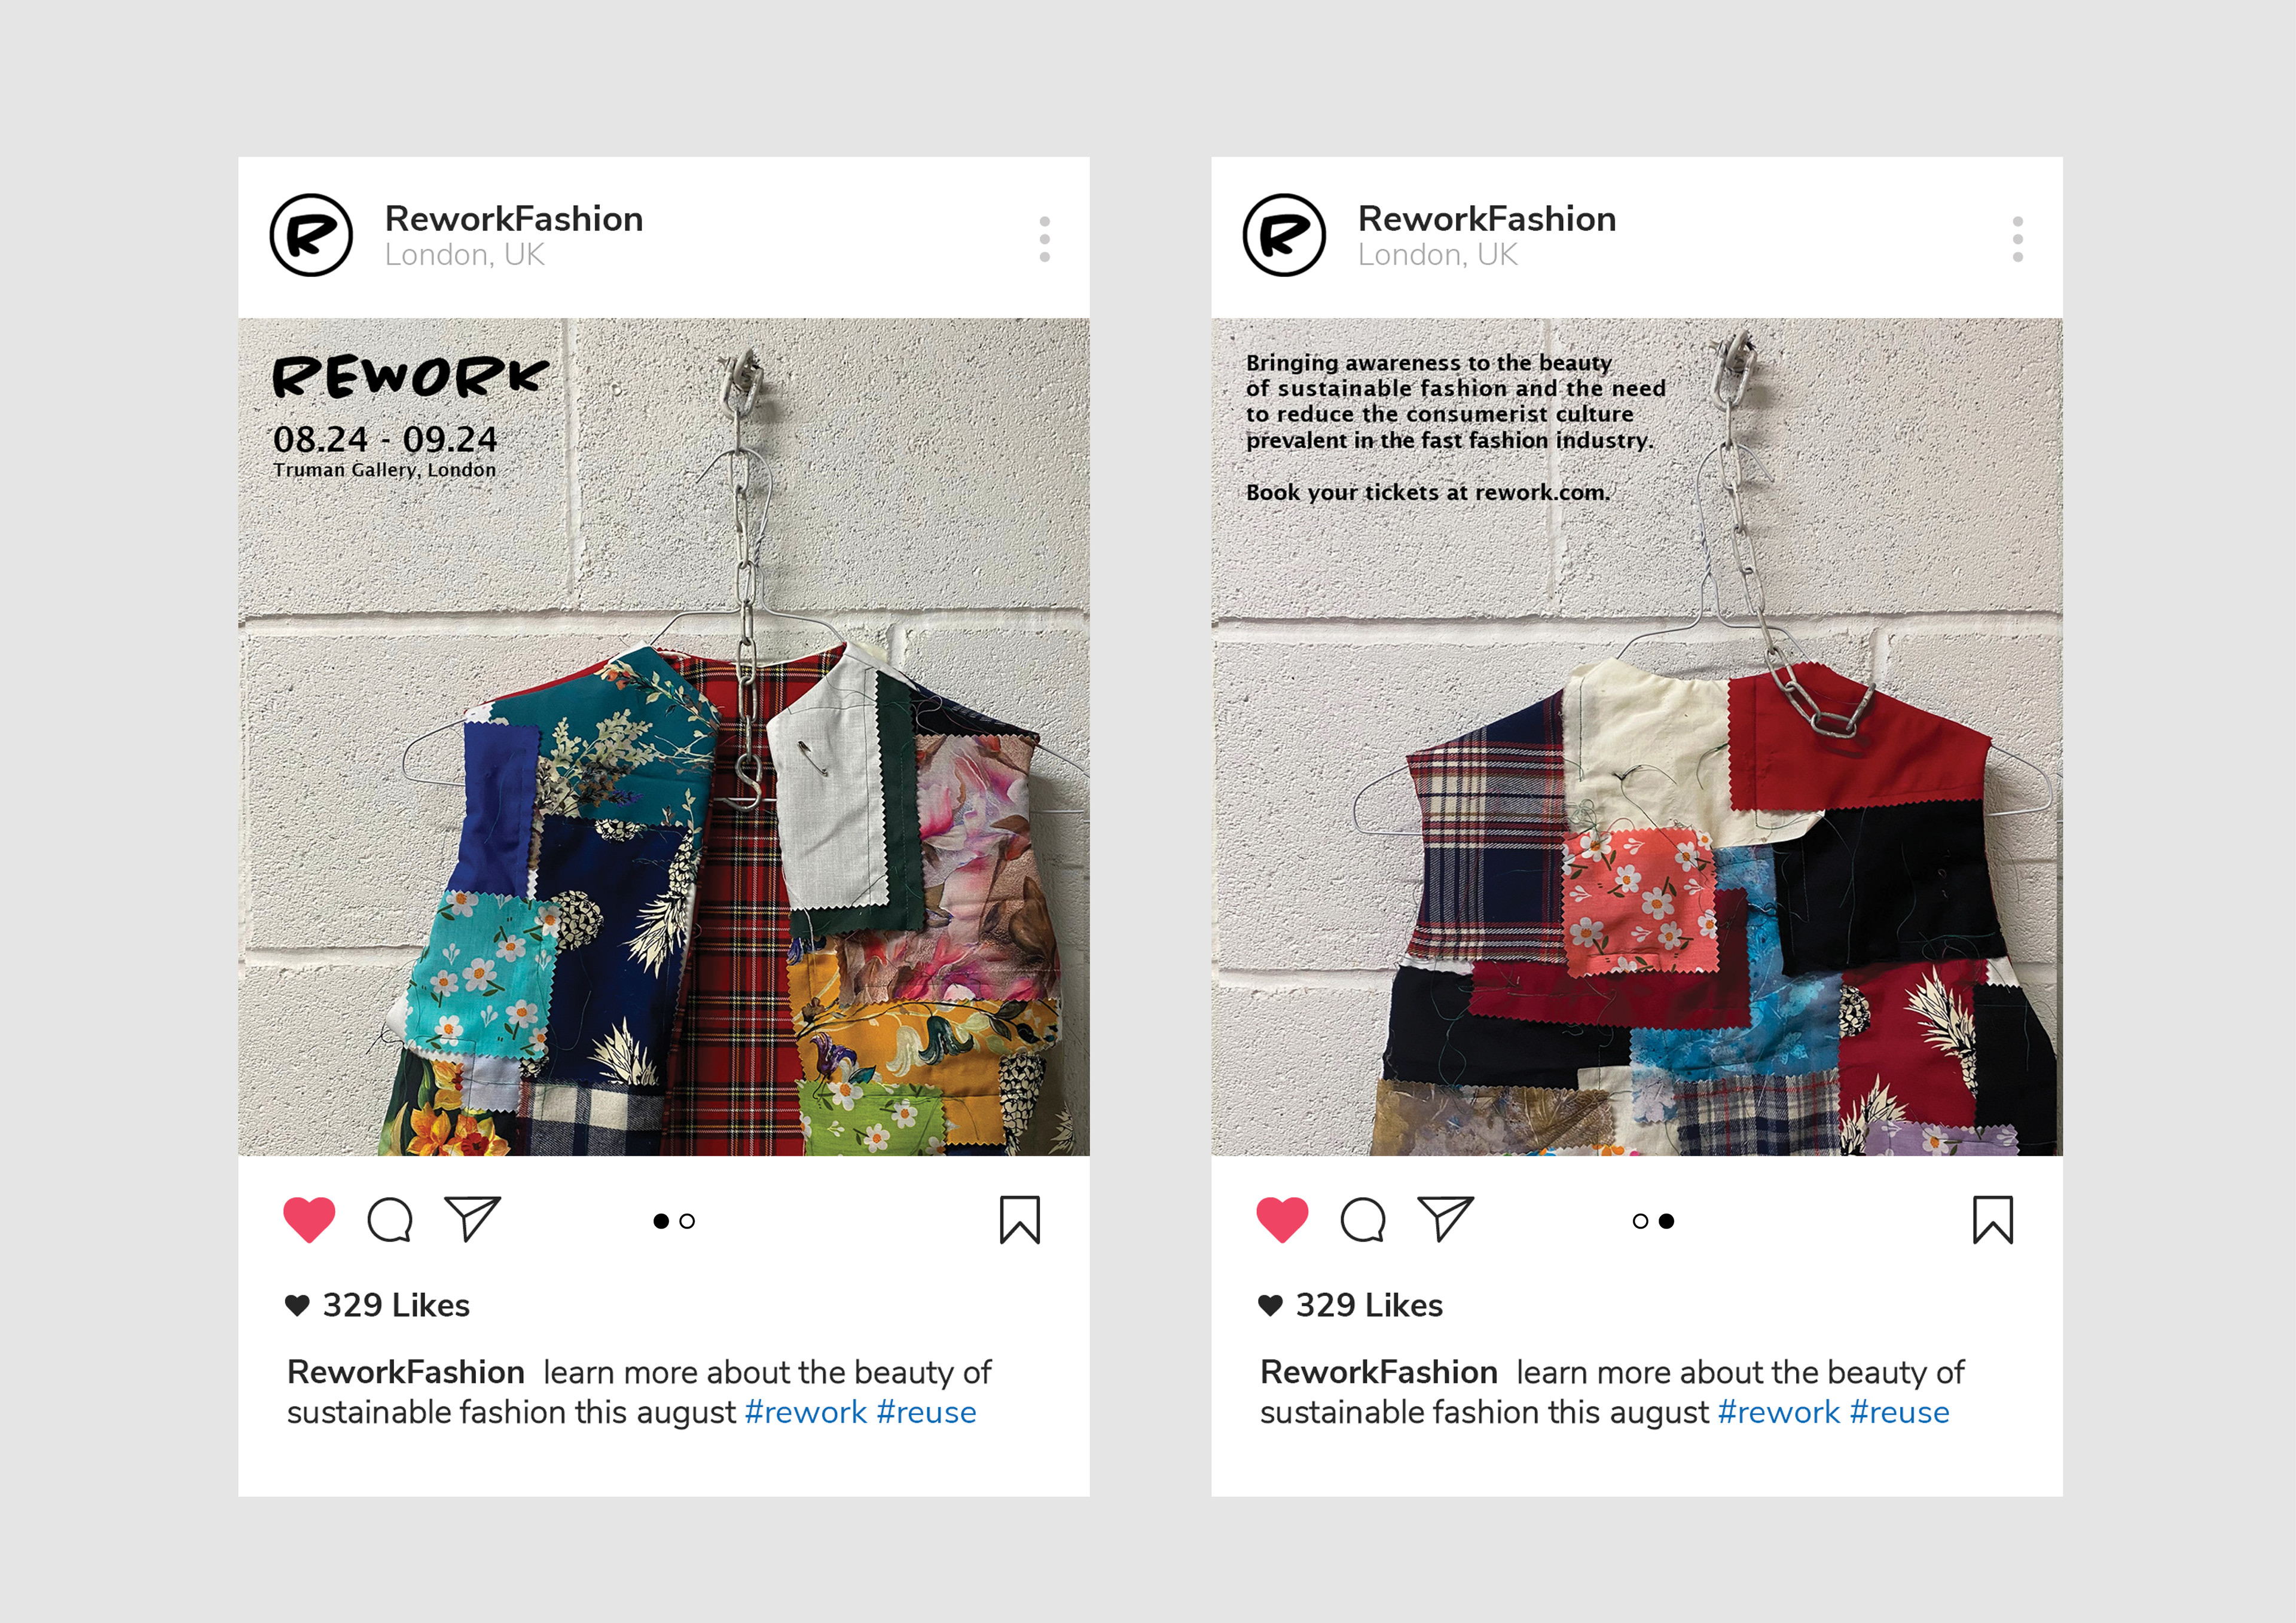Image resolution: width=2296 pixels, height=1623 pixels.
Task: Select first carousel dot on right post
Action: coord(1640,1221)
